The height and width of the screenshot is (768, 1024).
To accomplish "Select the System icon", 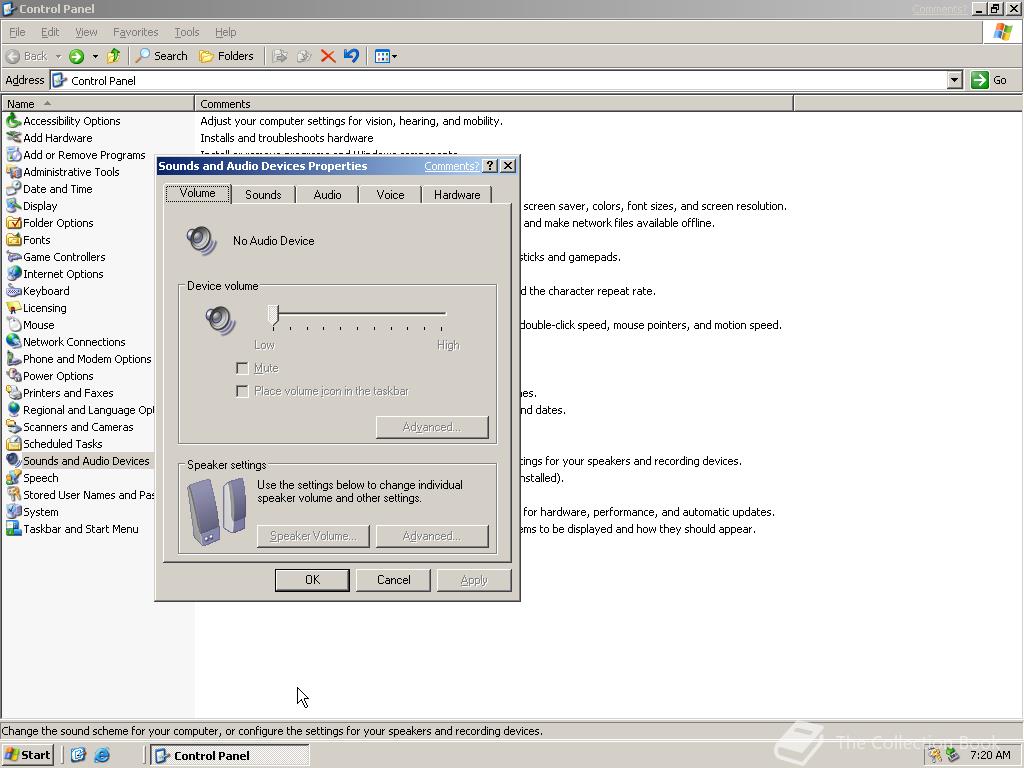I will [x=14, y=511].
